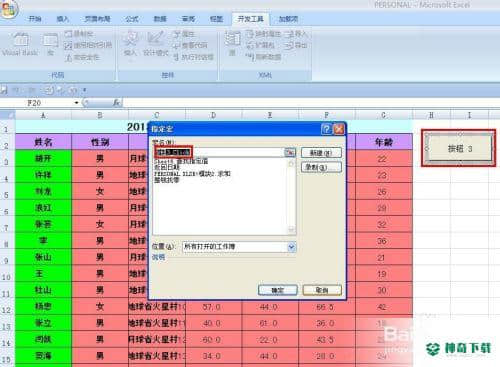
Task: Click the 姓名 header cell
Action: click(43, 142)
